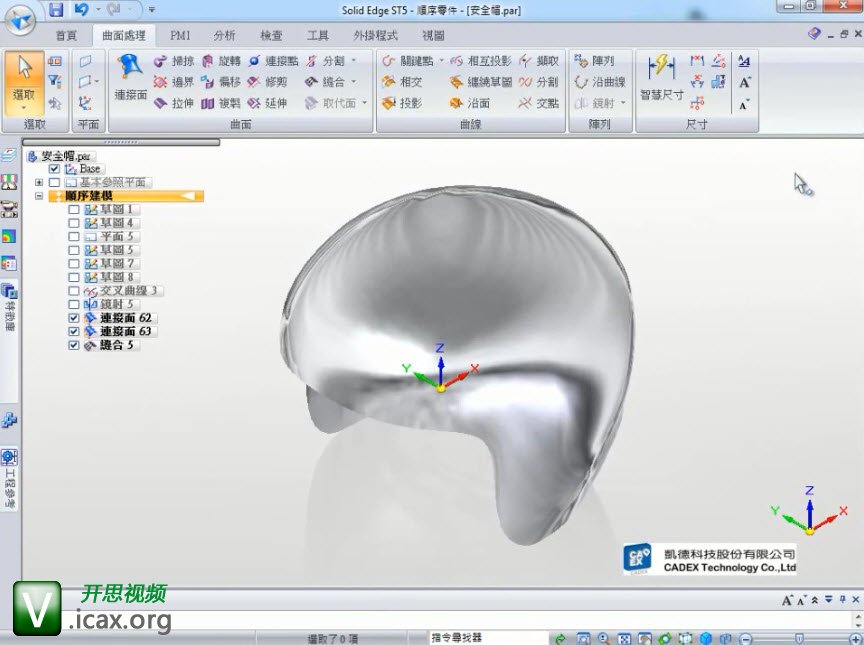
Task: Click the Save icon in title bar
Action: coord(55,10)
